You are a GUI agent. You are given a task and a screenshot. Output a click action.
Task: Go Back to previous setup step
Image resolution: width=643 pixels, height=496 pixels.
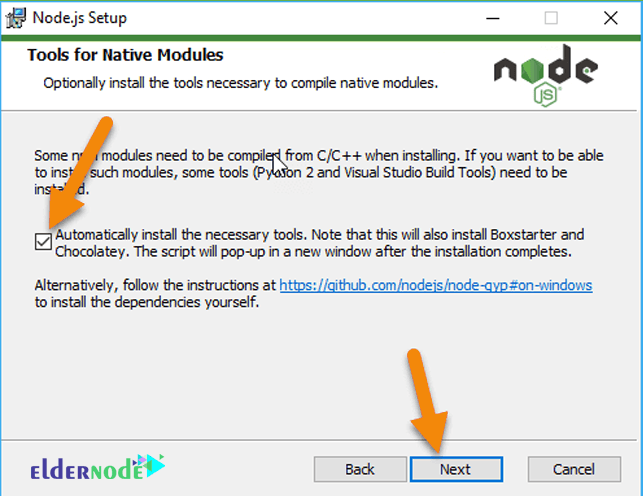[360, 469]
